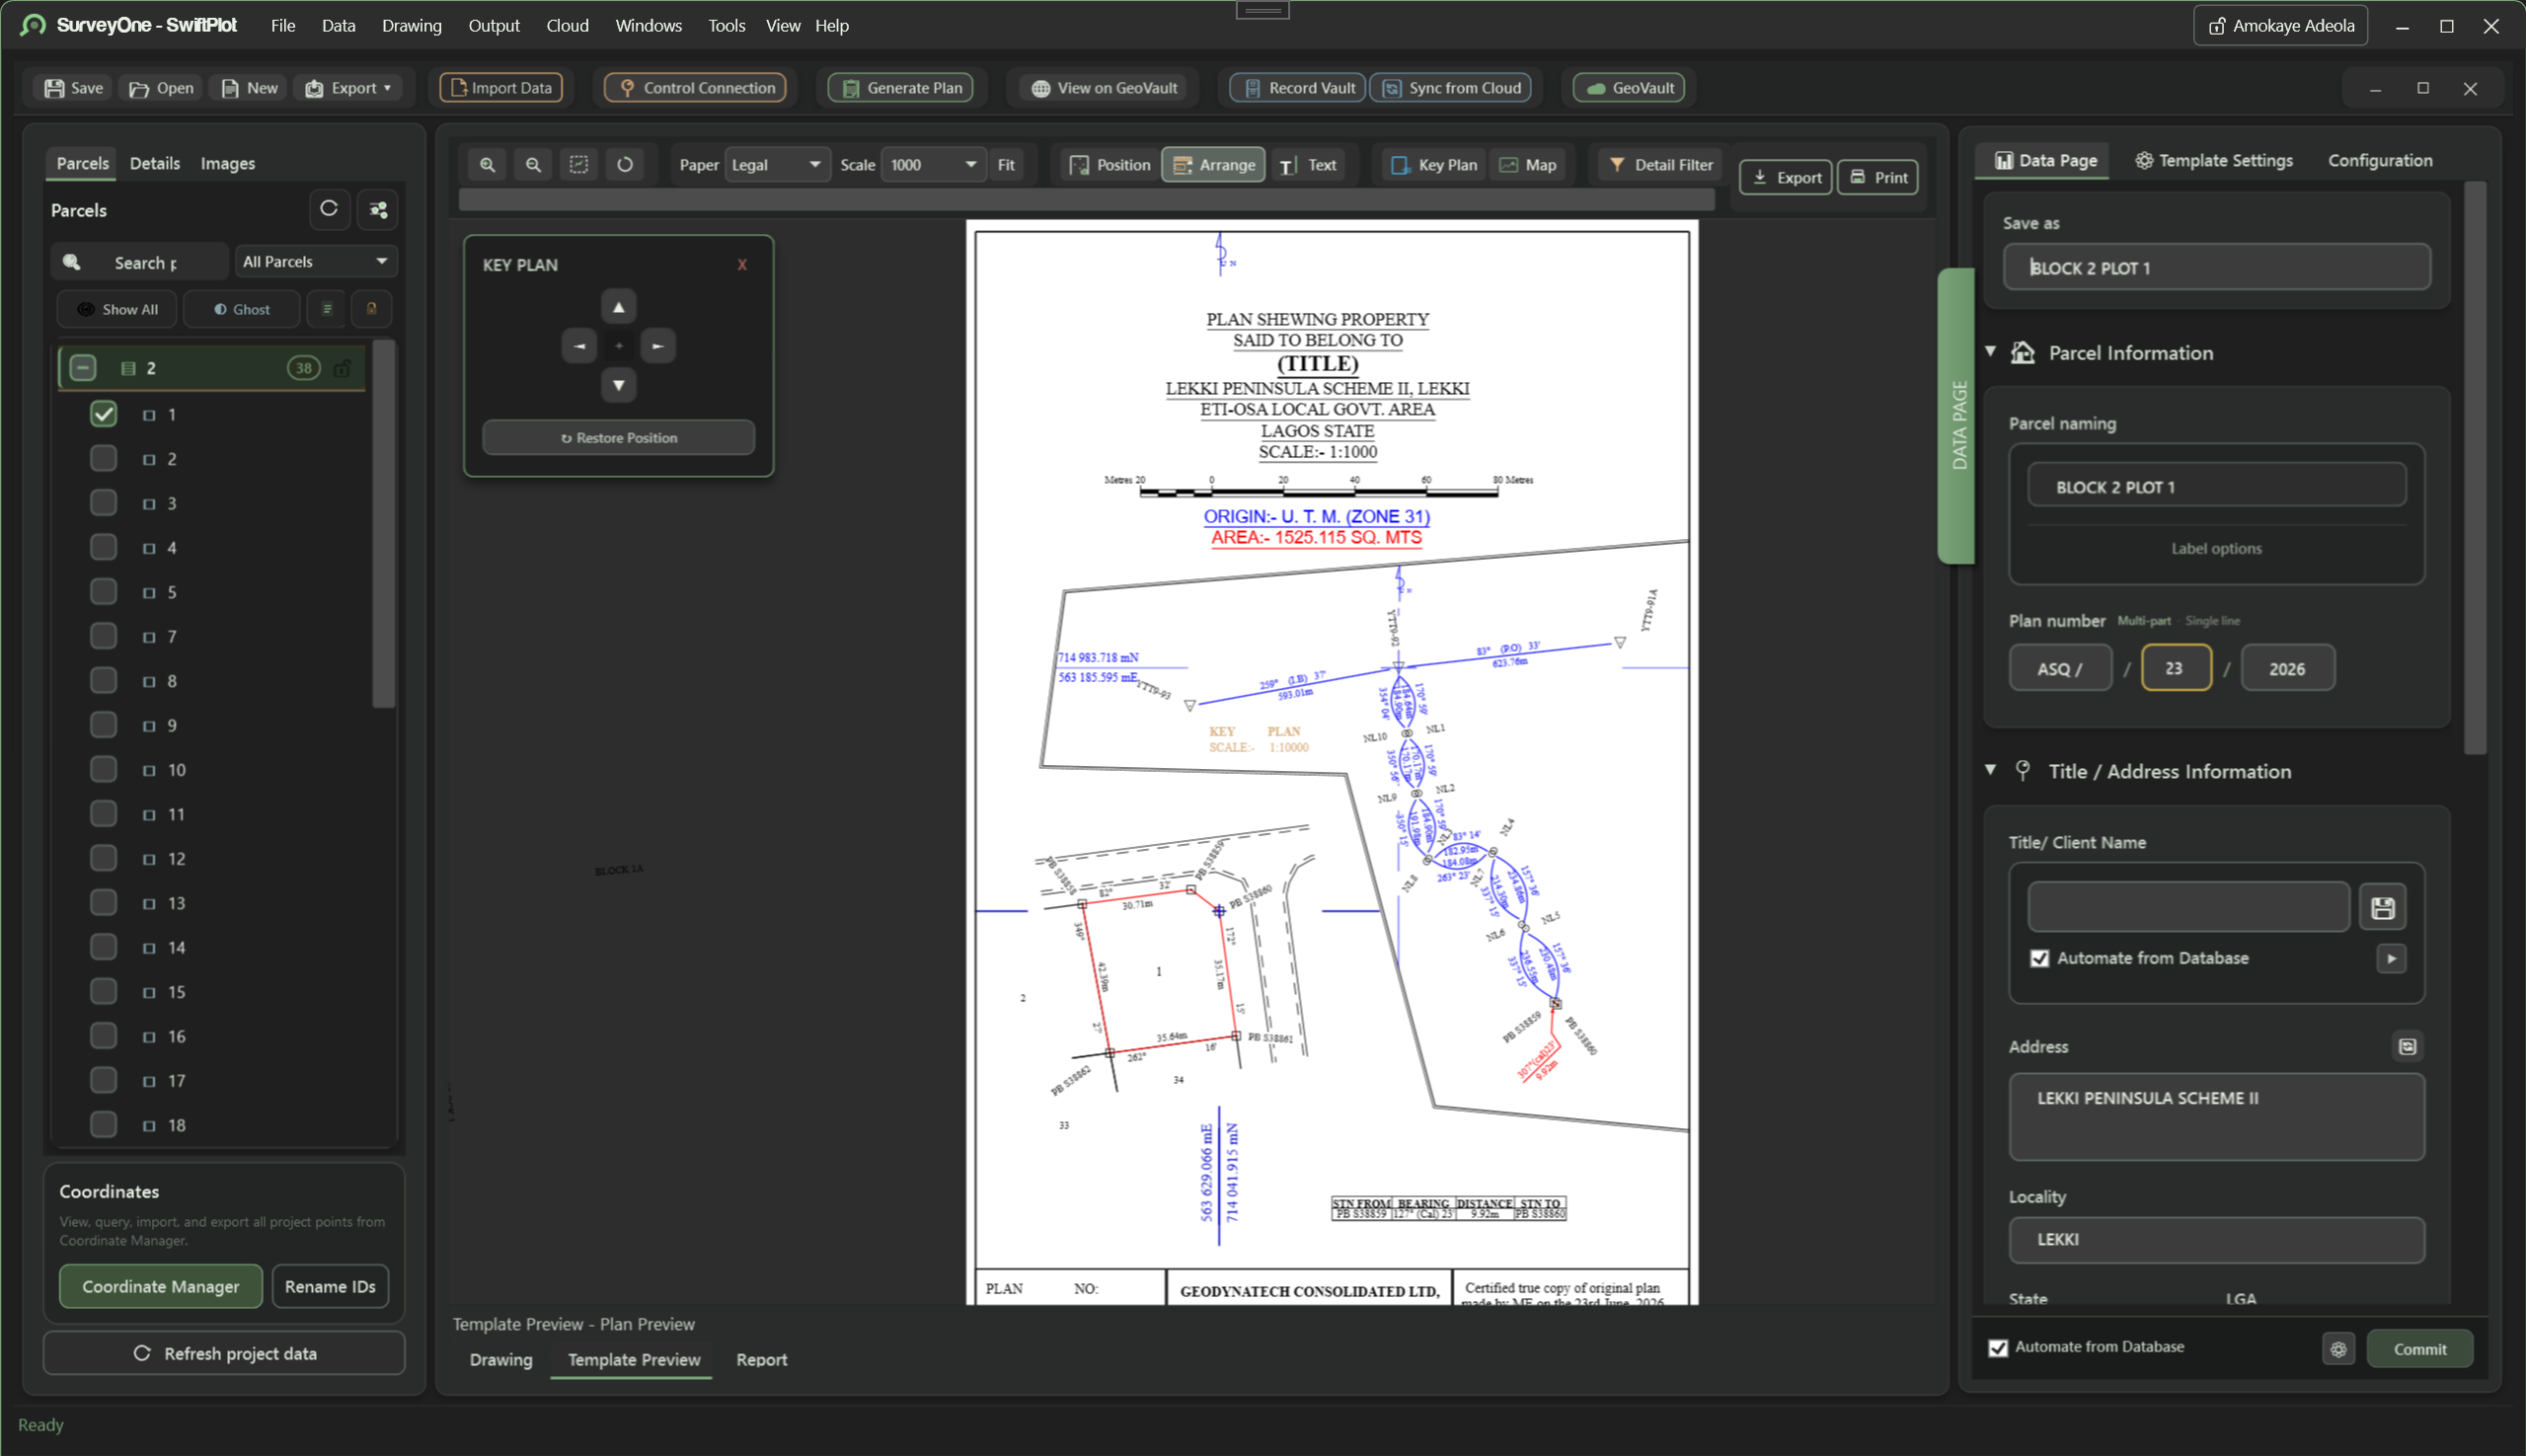Open Control Connection tool
2526x1456 pixels.
pos(695,88)
